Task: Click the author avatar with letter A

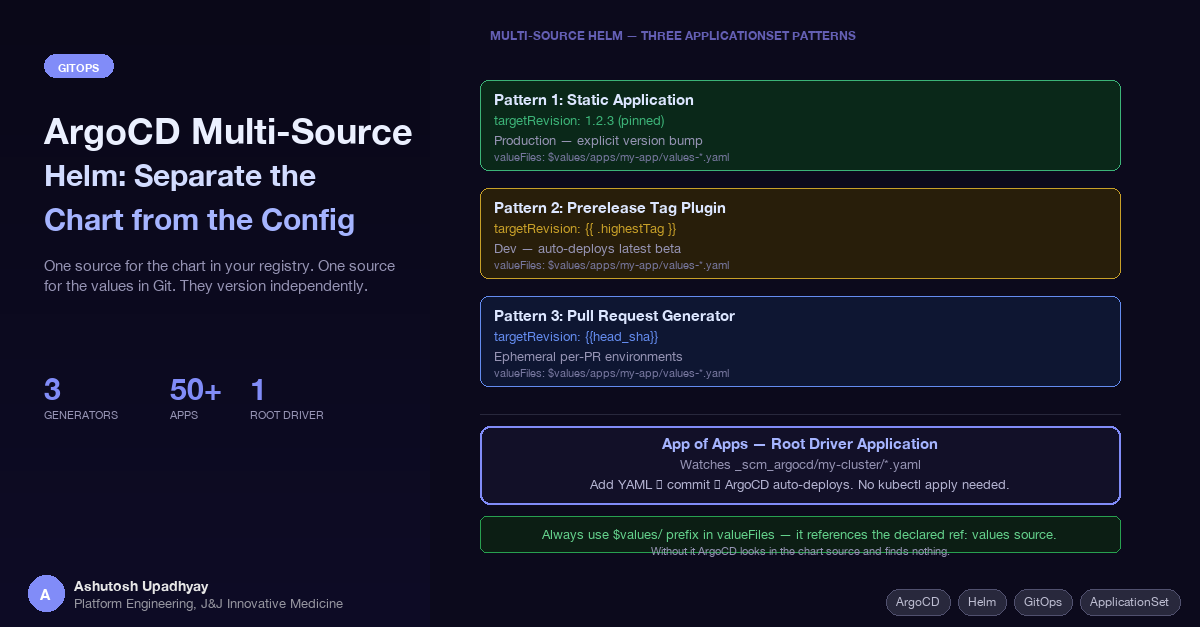Action: coord(45,594)
